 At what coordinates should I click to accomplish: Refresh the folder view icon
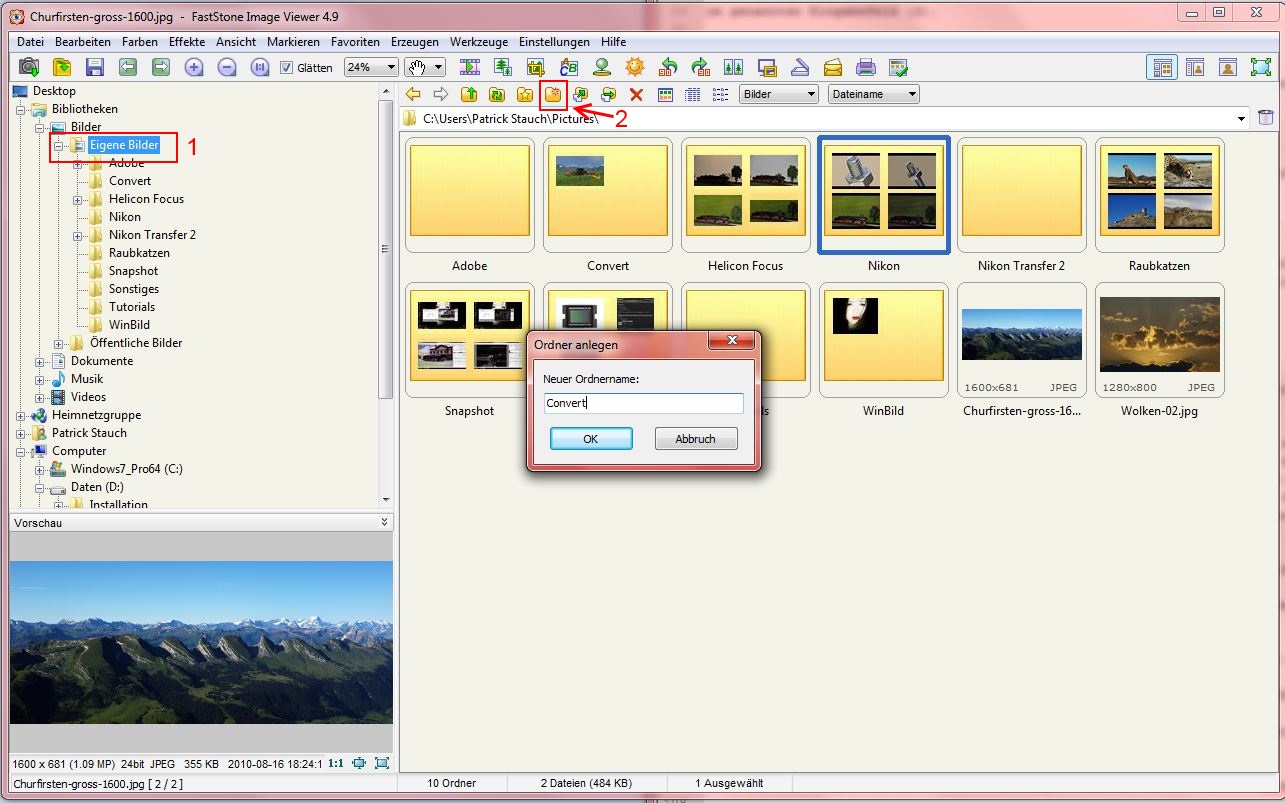[497, 94]
